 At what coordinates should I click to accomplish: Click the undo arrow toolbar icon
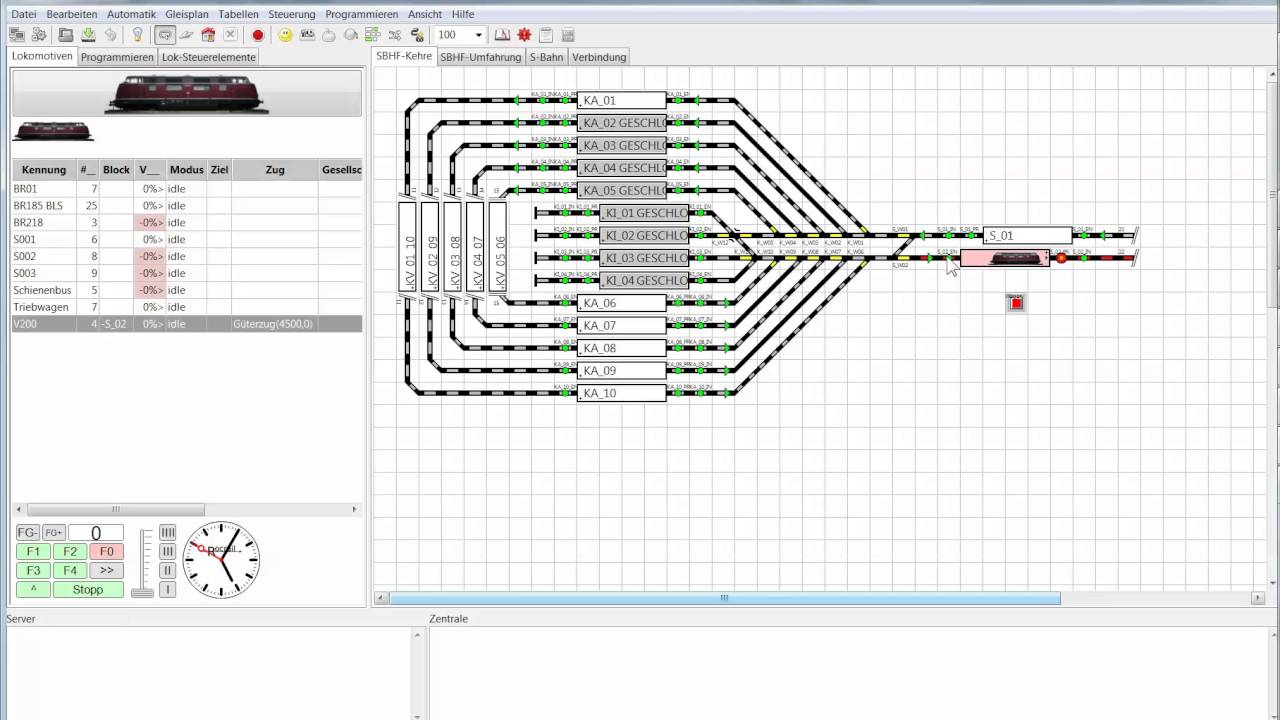[x=110, y=35]
